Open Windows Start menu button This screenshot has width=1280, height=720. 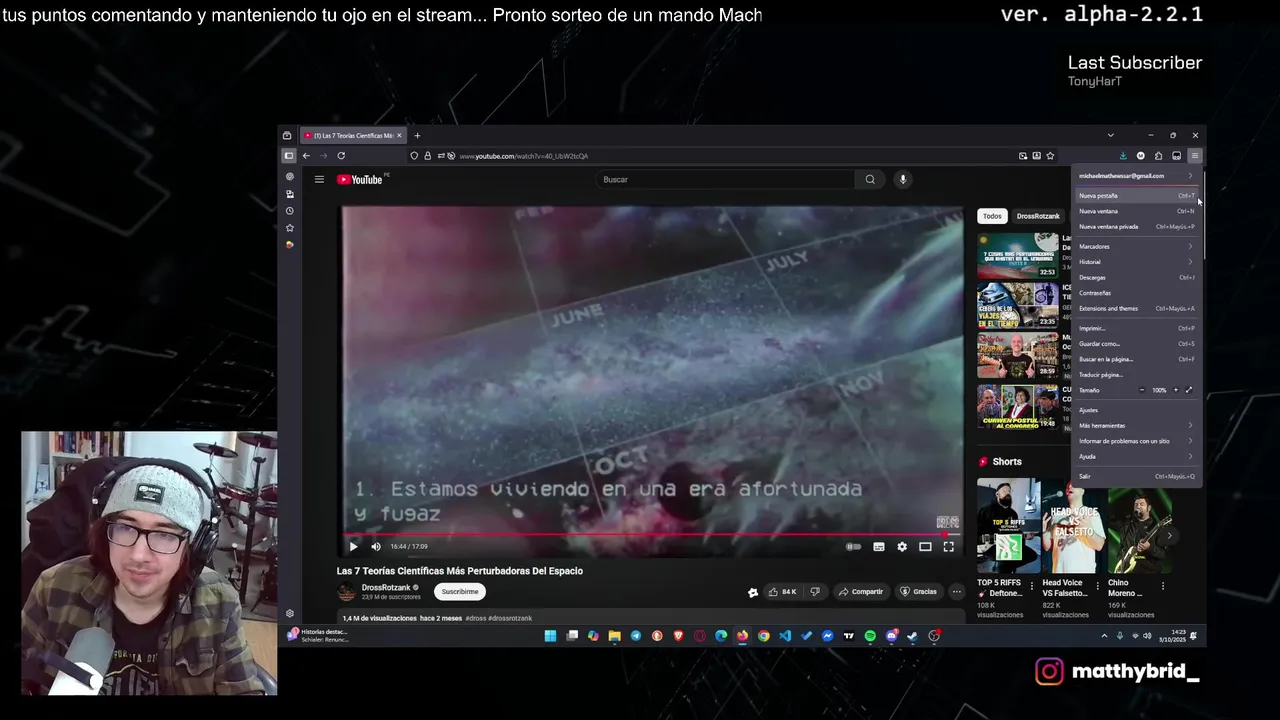(x=550, y=636)
